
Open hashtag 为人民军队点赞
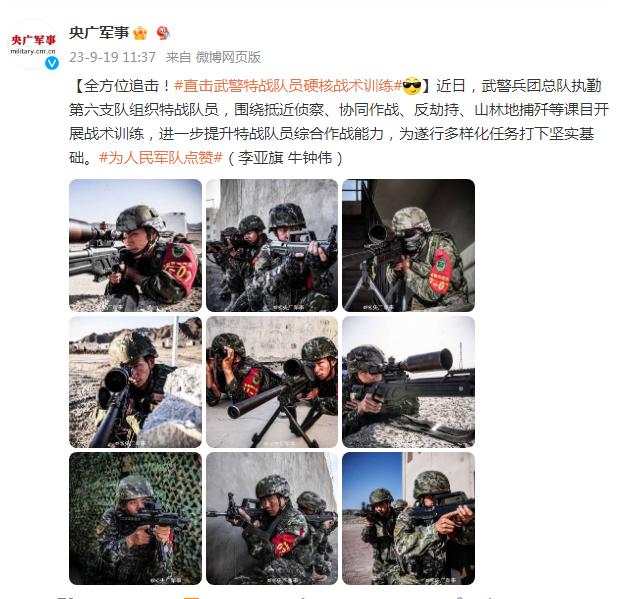click(161, 158)
